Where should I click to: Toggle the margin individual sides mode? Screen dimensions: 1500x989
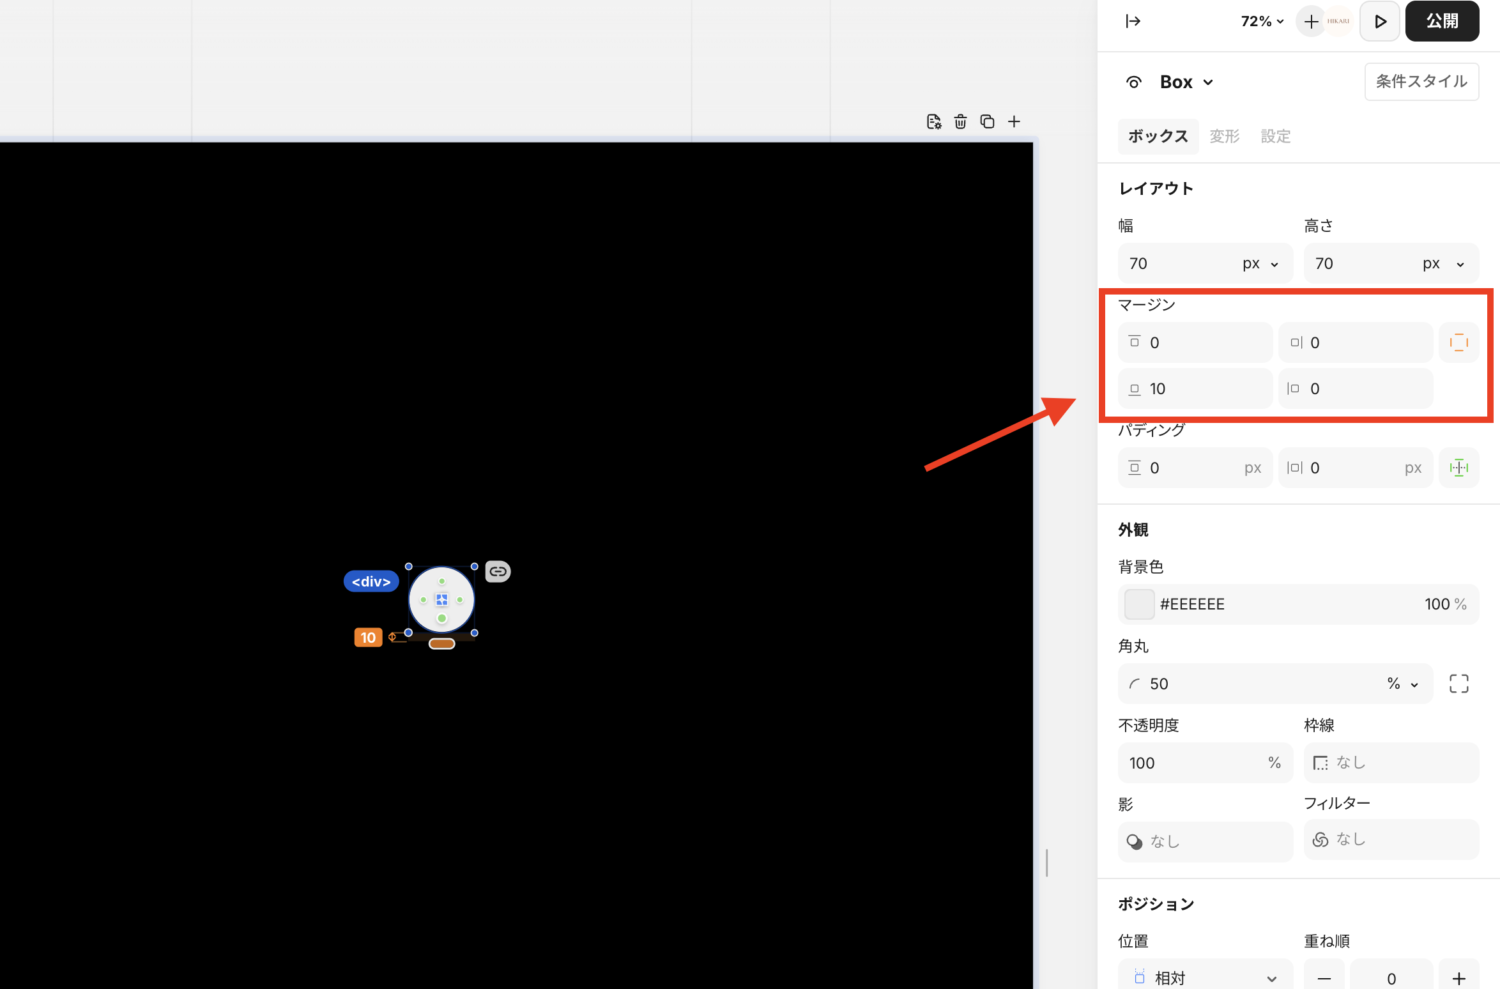point(1459,343)
